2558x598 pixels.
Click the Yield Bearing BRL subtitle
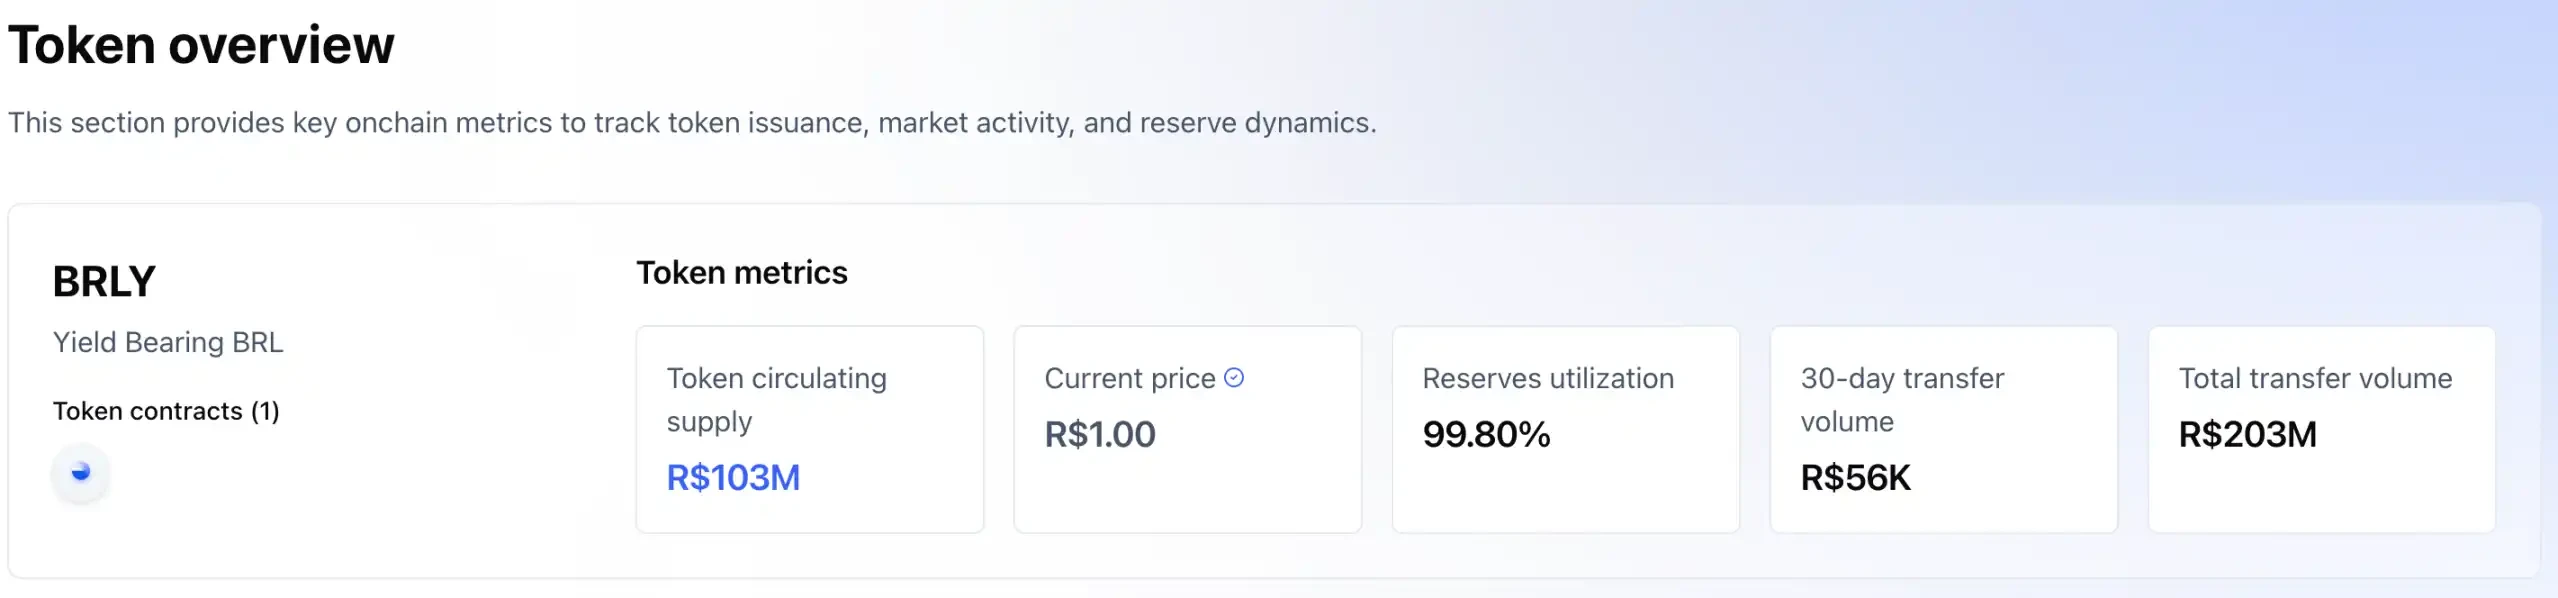pos(168,342)
